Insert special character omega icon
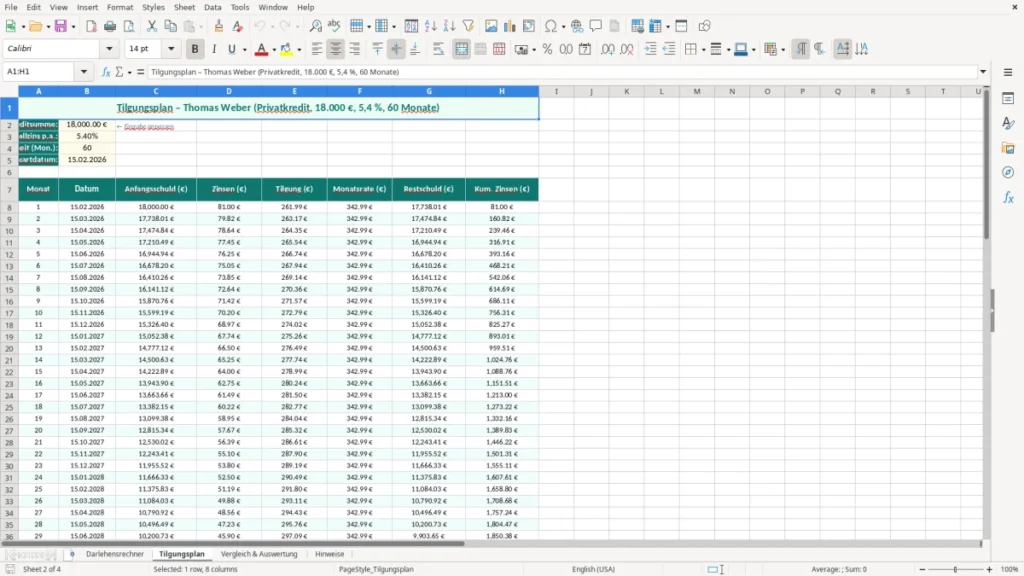 (x=551, y=26)
